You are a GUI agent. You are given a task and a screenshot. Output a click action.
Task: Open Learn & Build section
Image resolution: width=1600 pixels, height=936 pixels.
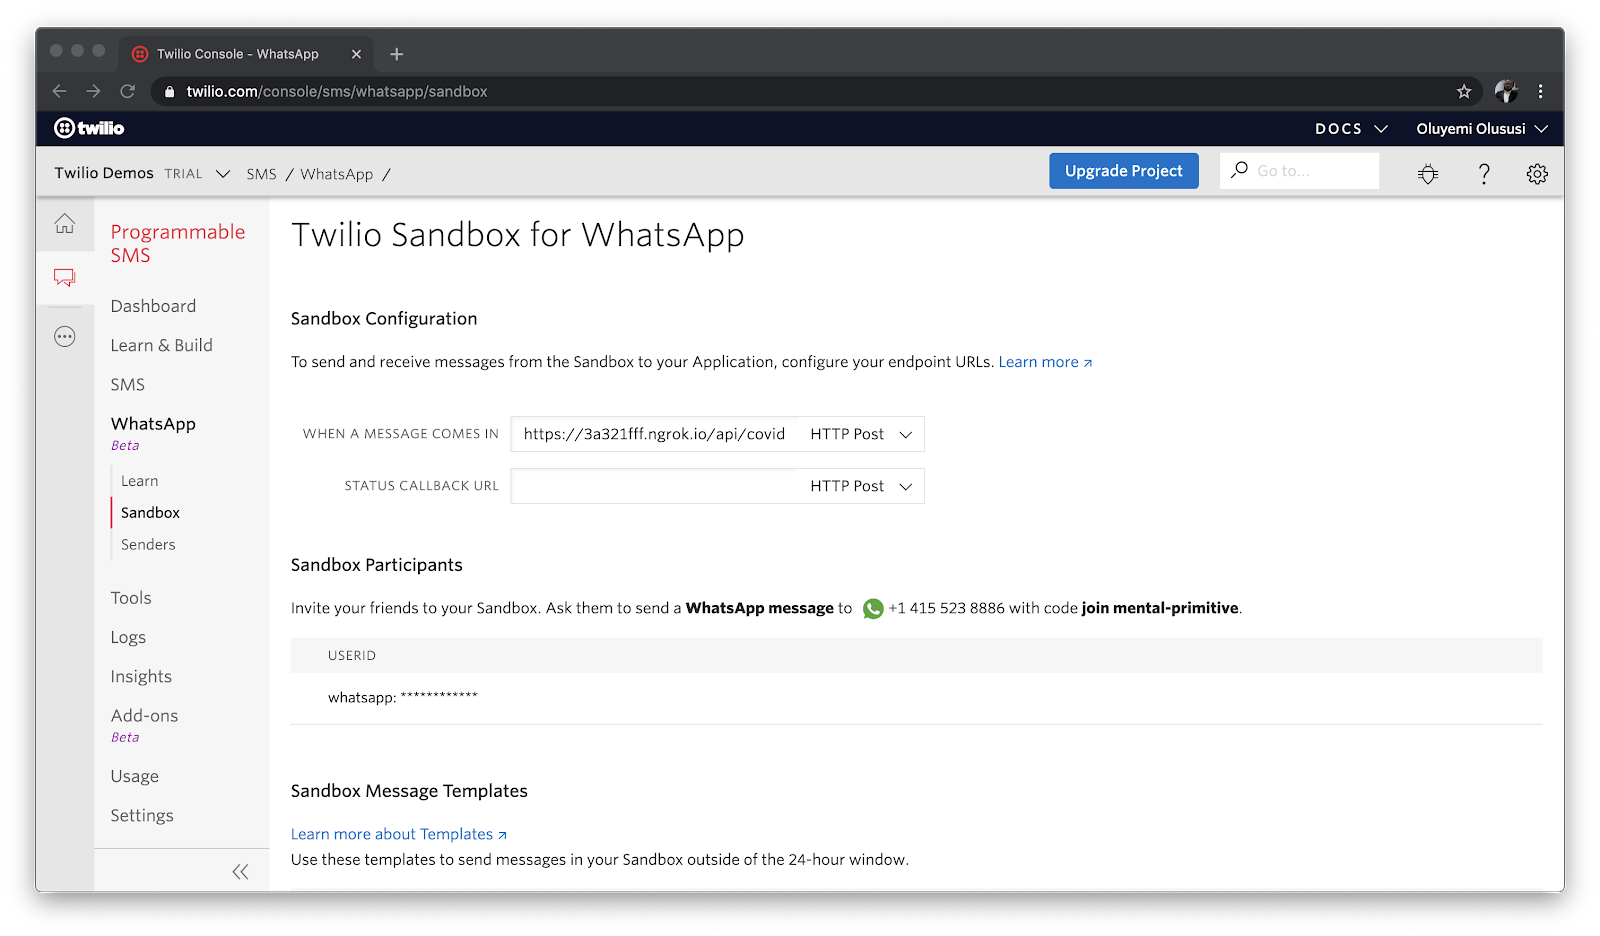coord(161,345)
